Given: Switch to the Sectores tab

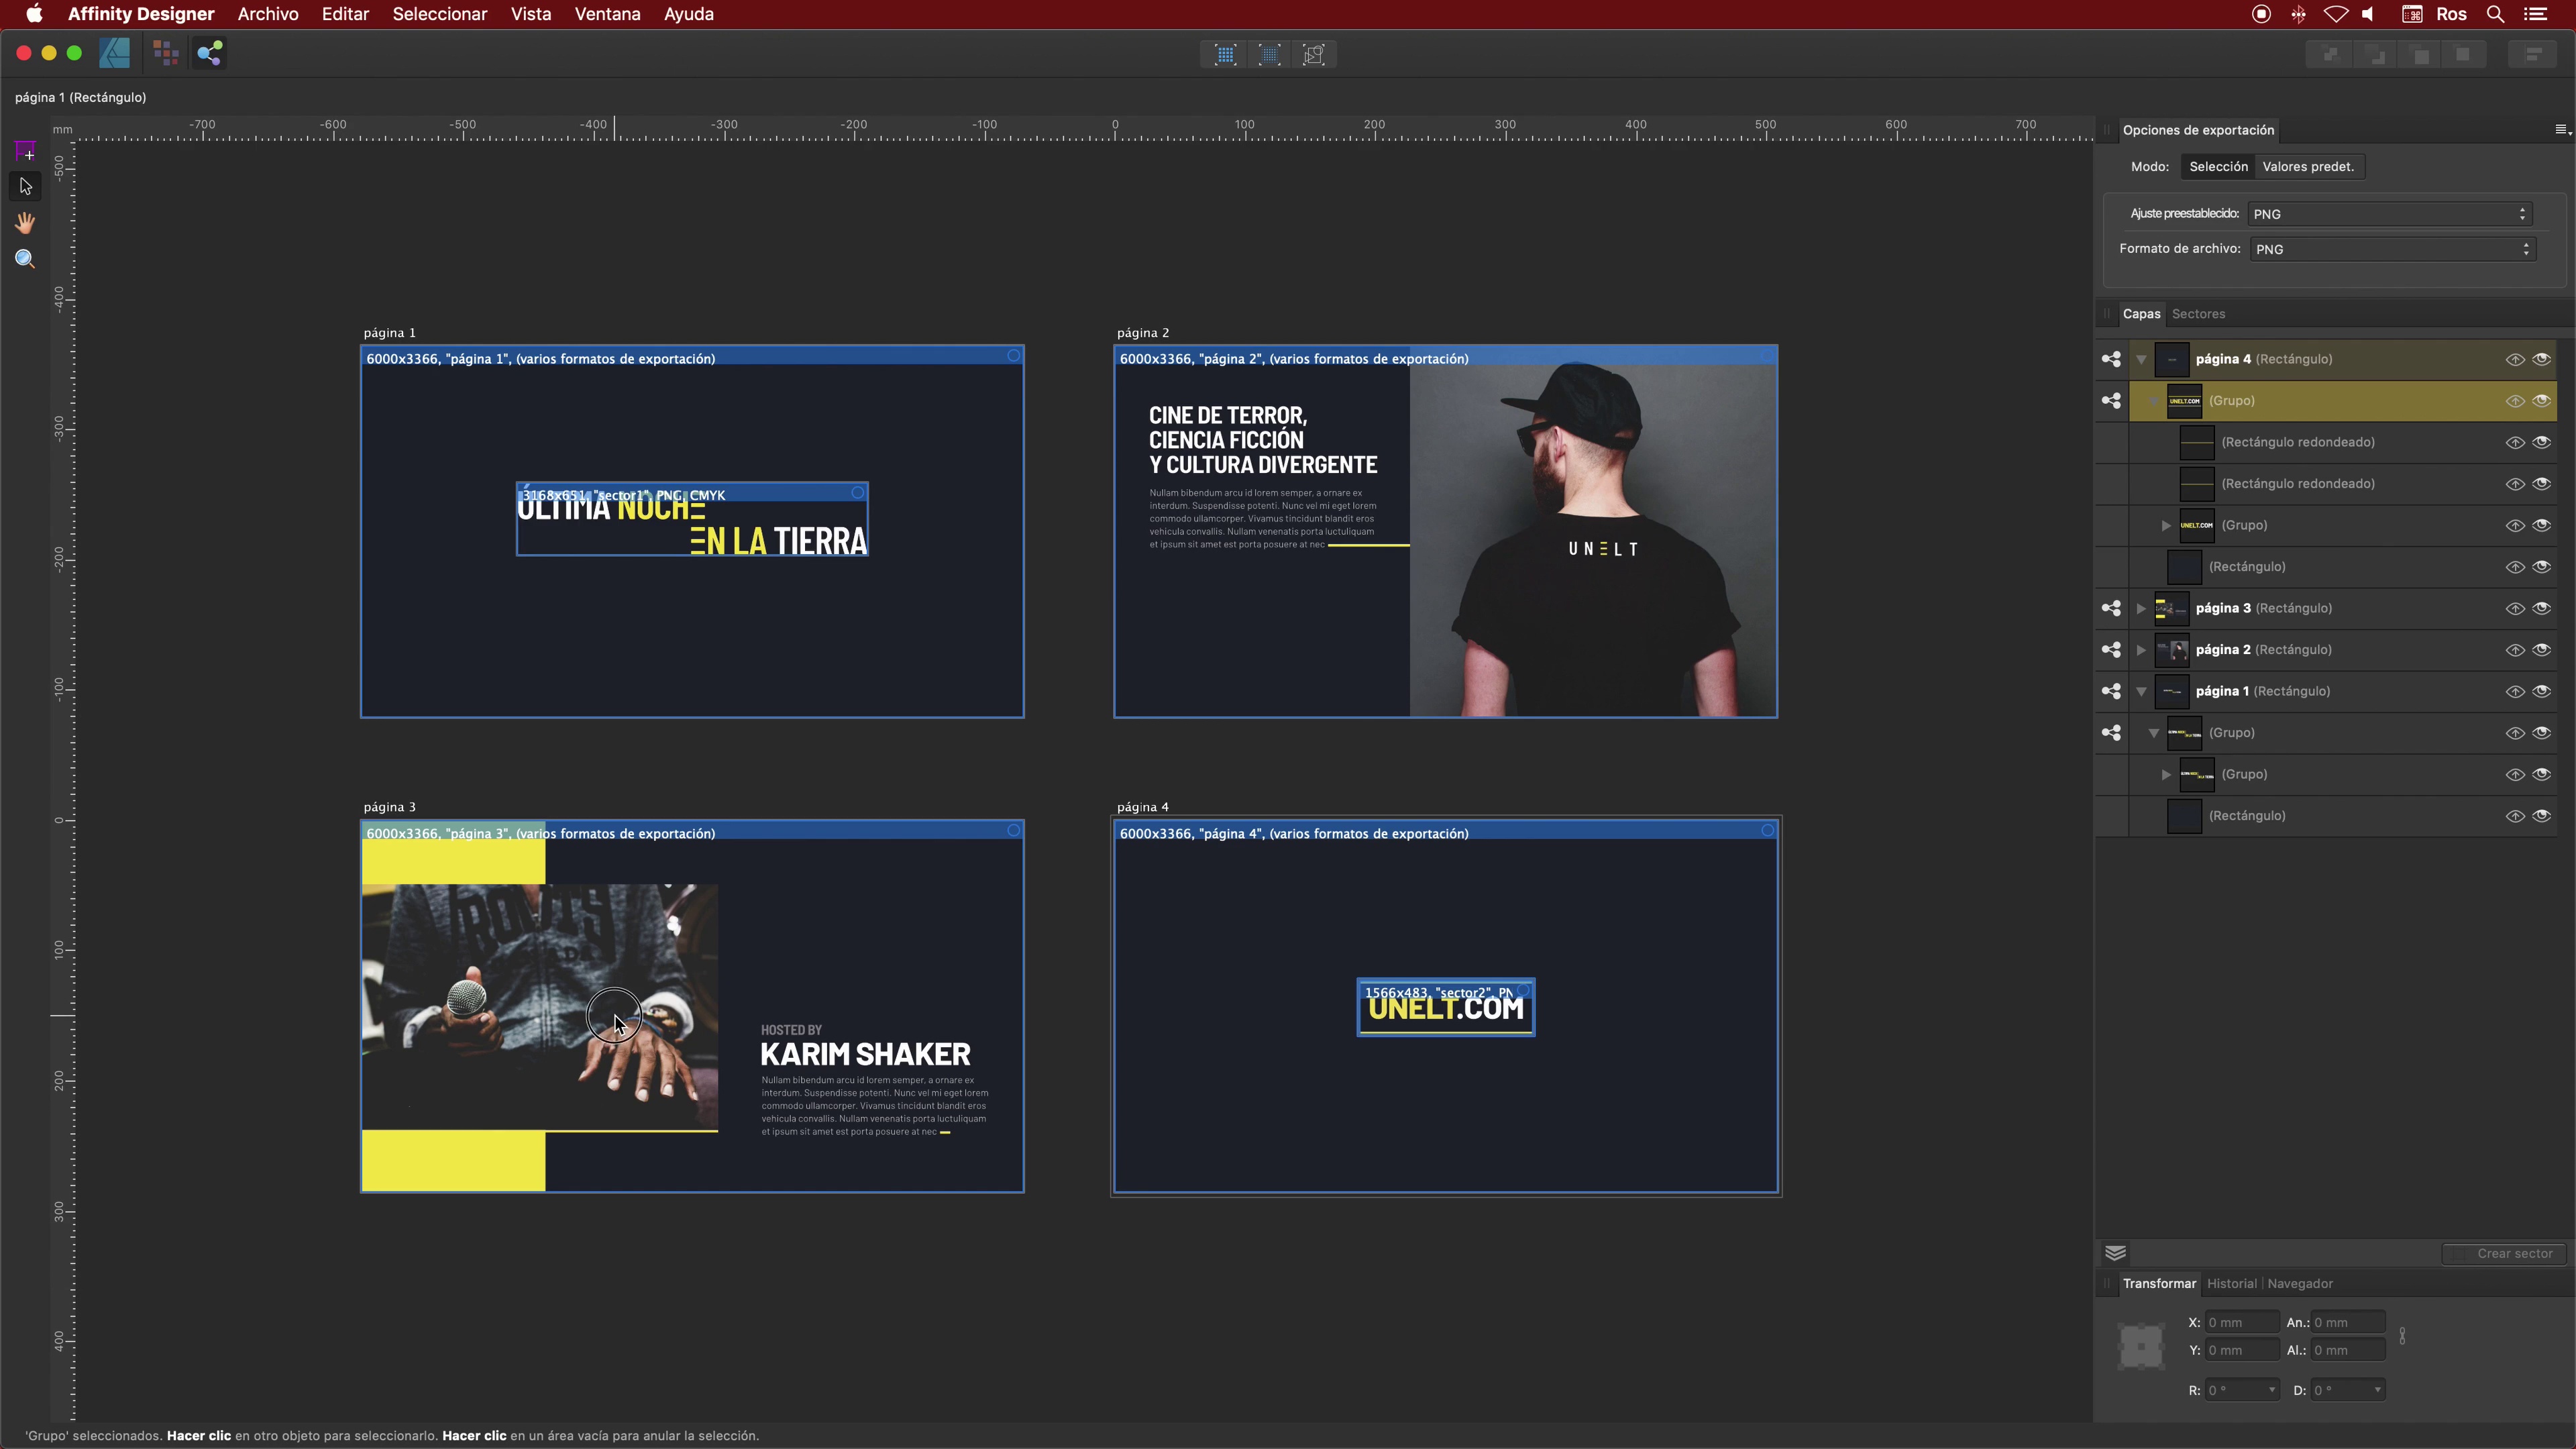Looking at the screenshot, I should coord(2198,314).
